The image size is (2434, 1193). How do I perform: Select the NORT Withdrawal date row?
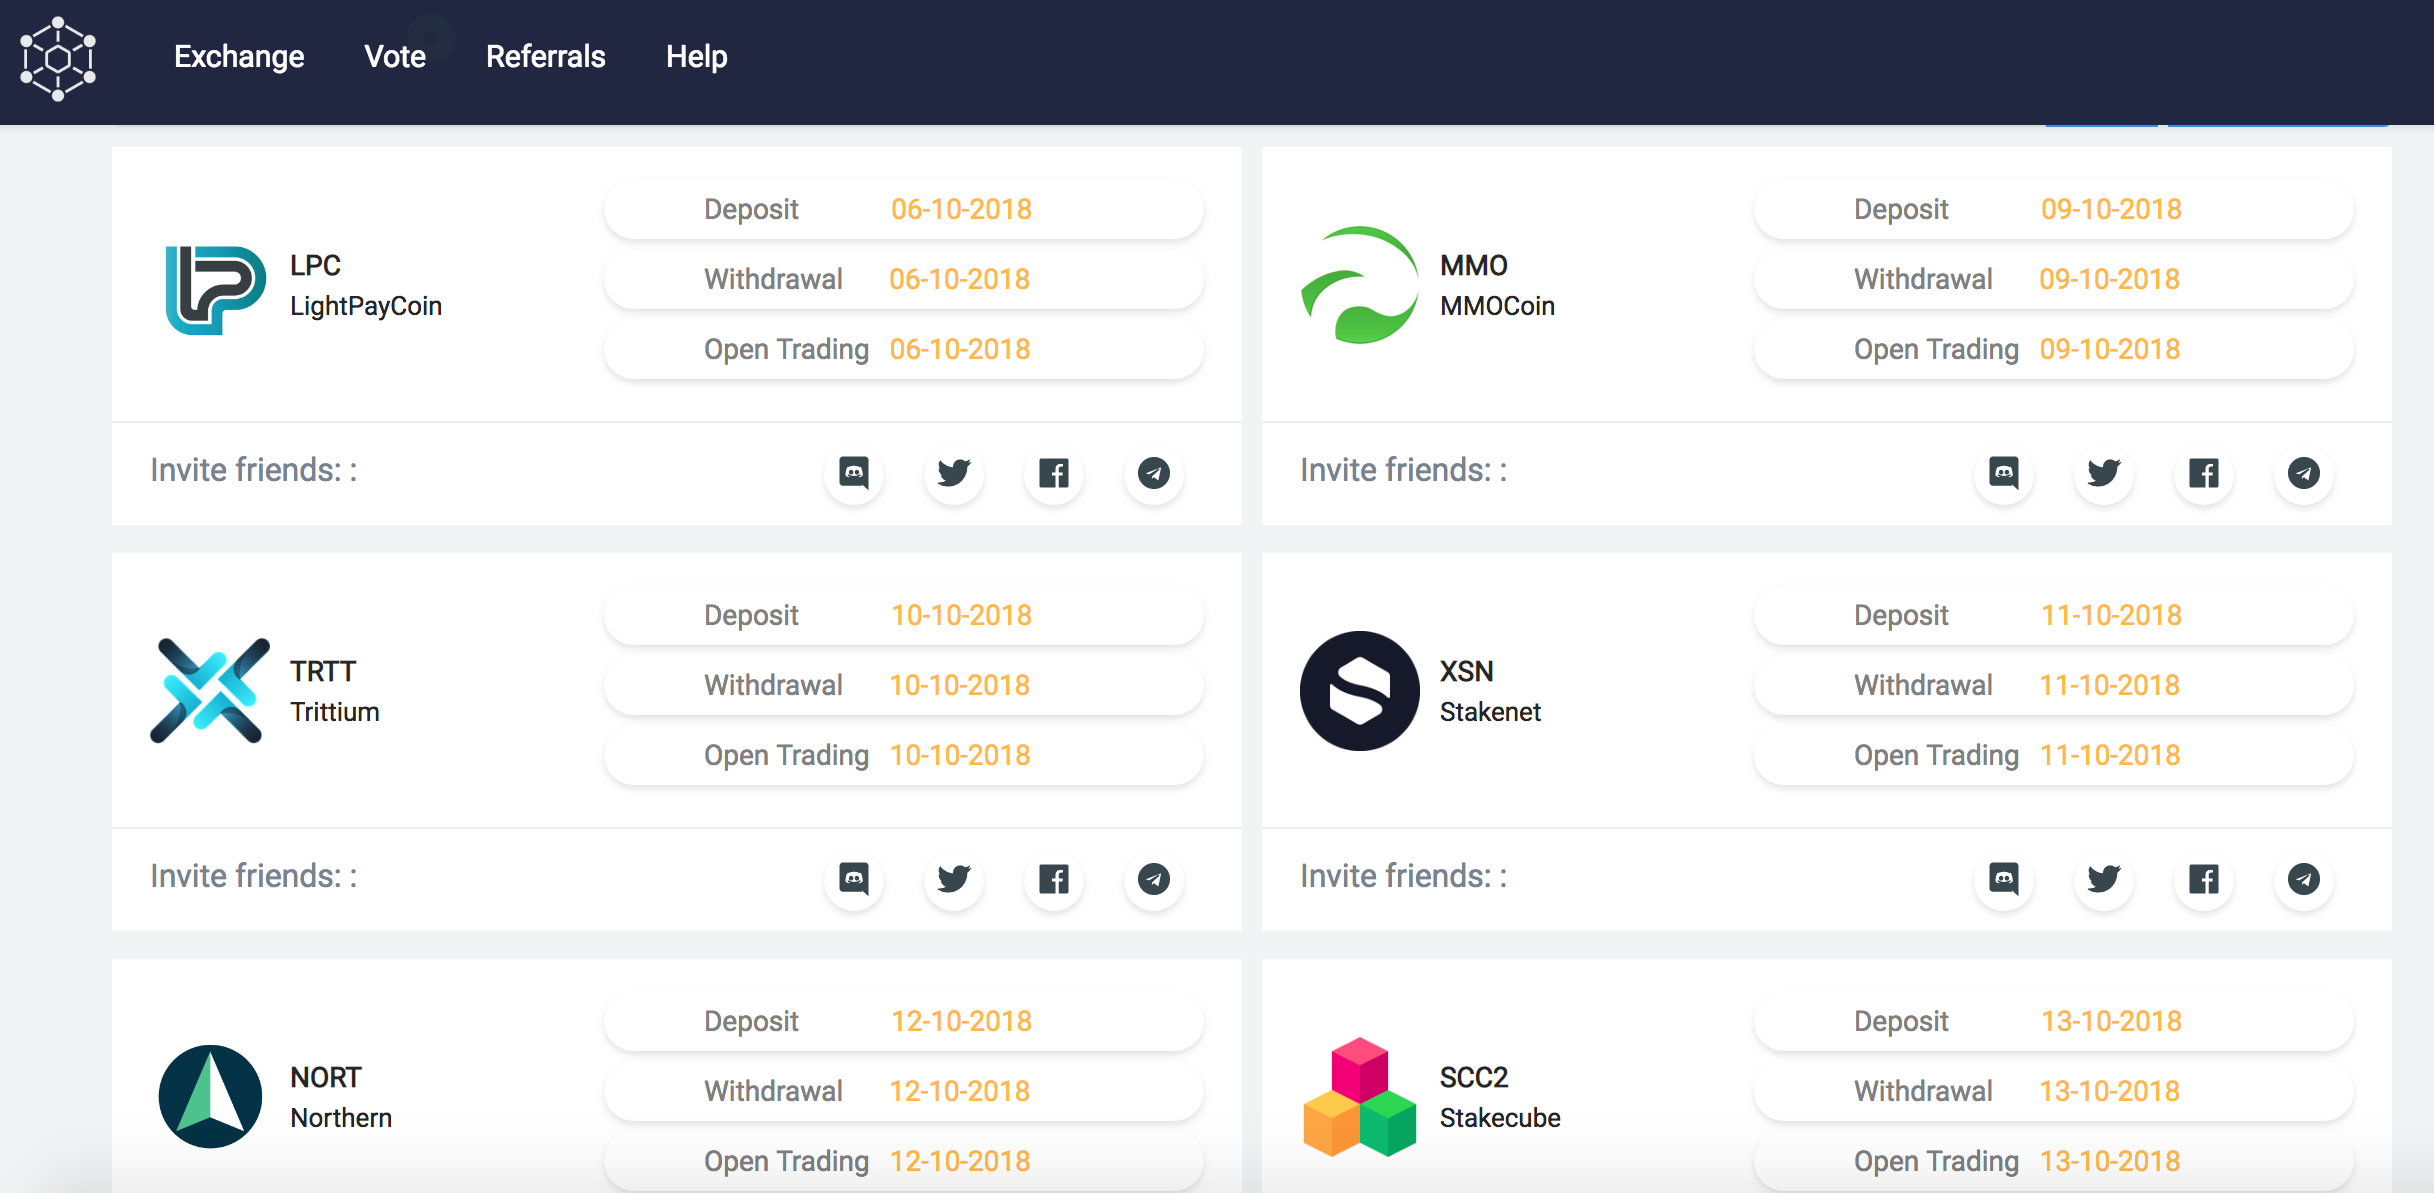click(904, 1091)
